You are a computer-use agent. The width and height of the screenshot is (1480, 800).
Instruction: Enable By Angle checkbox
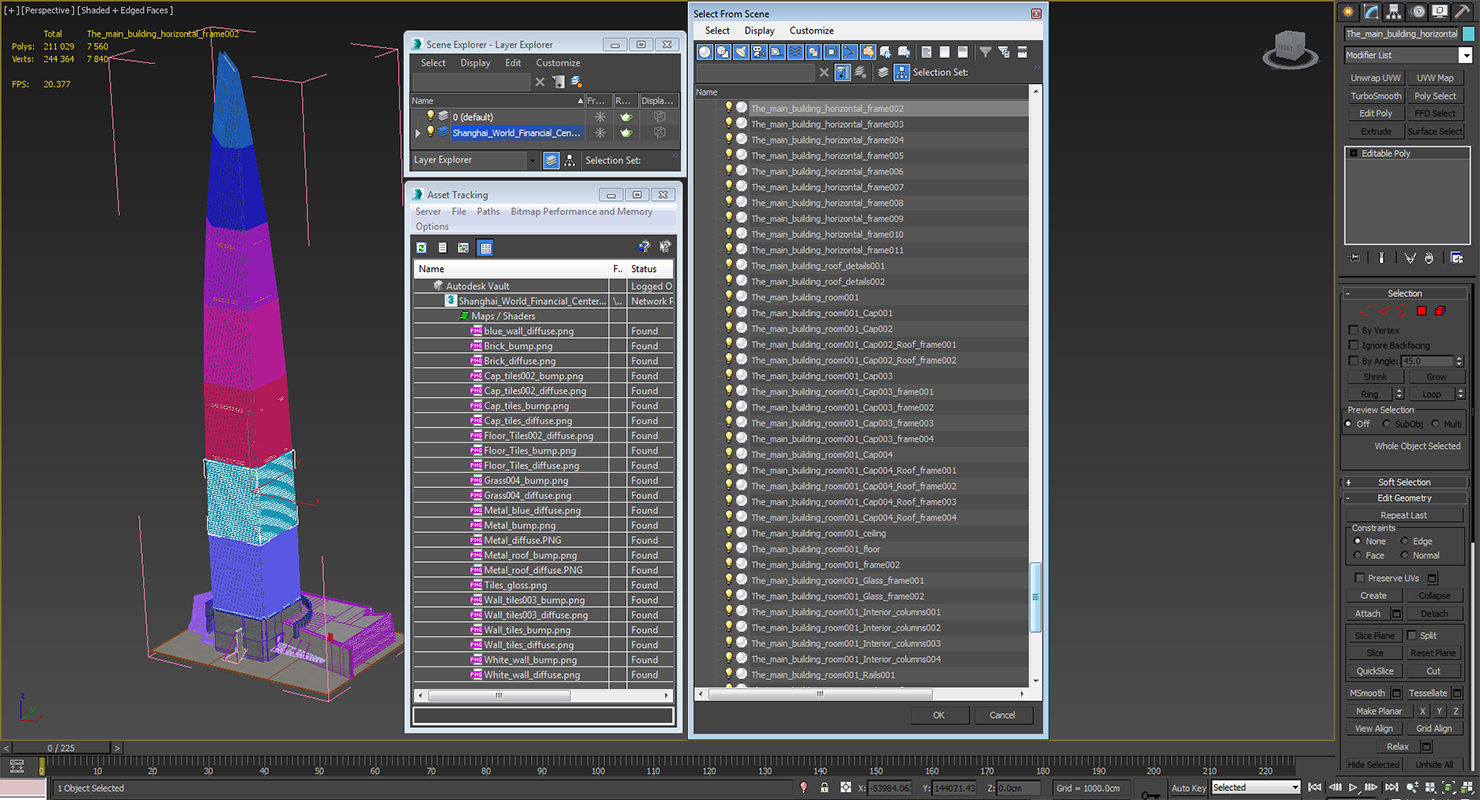tap(1354, 361)
